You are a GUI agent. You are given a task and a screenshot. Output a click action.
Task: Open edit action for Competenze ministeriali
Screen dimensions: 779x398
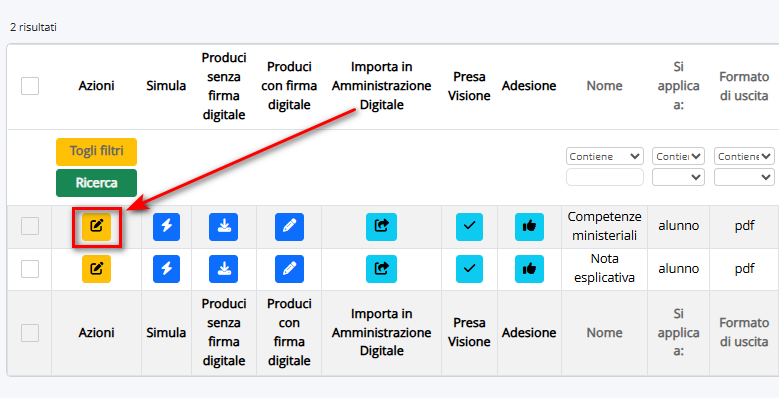(96, 227)
